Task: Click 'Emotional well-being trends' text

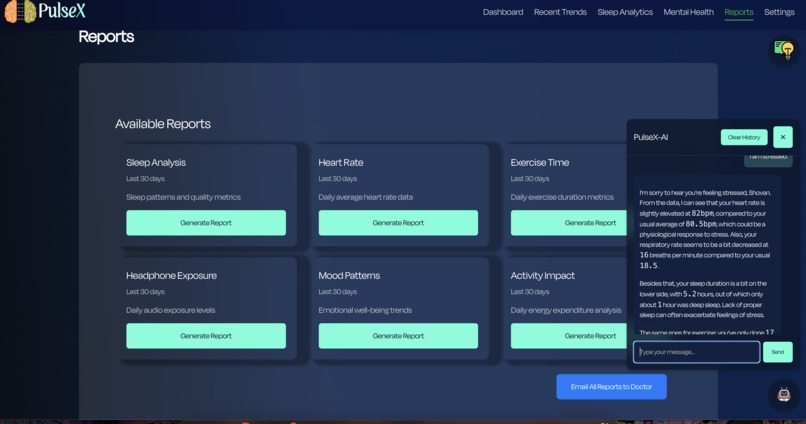Action: pyautogui.click(x=364, y=310)
